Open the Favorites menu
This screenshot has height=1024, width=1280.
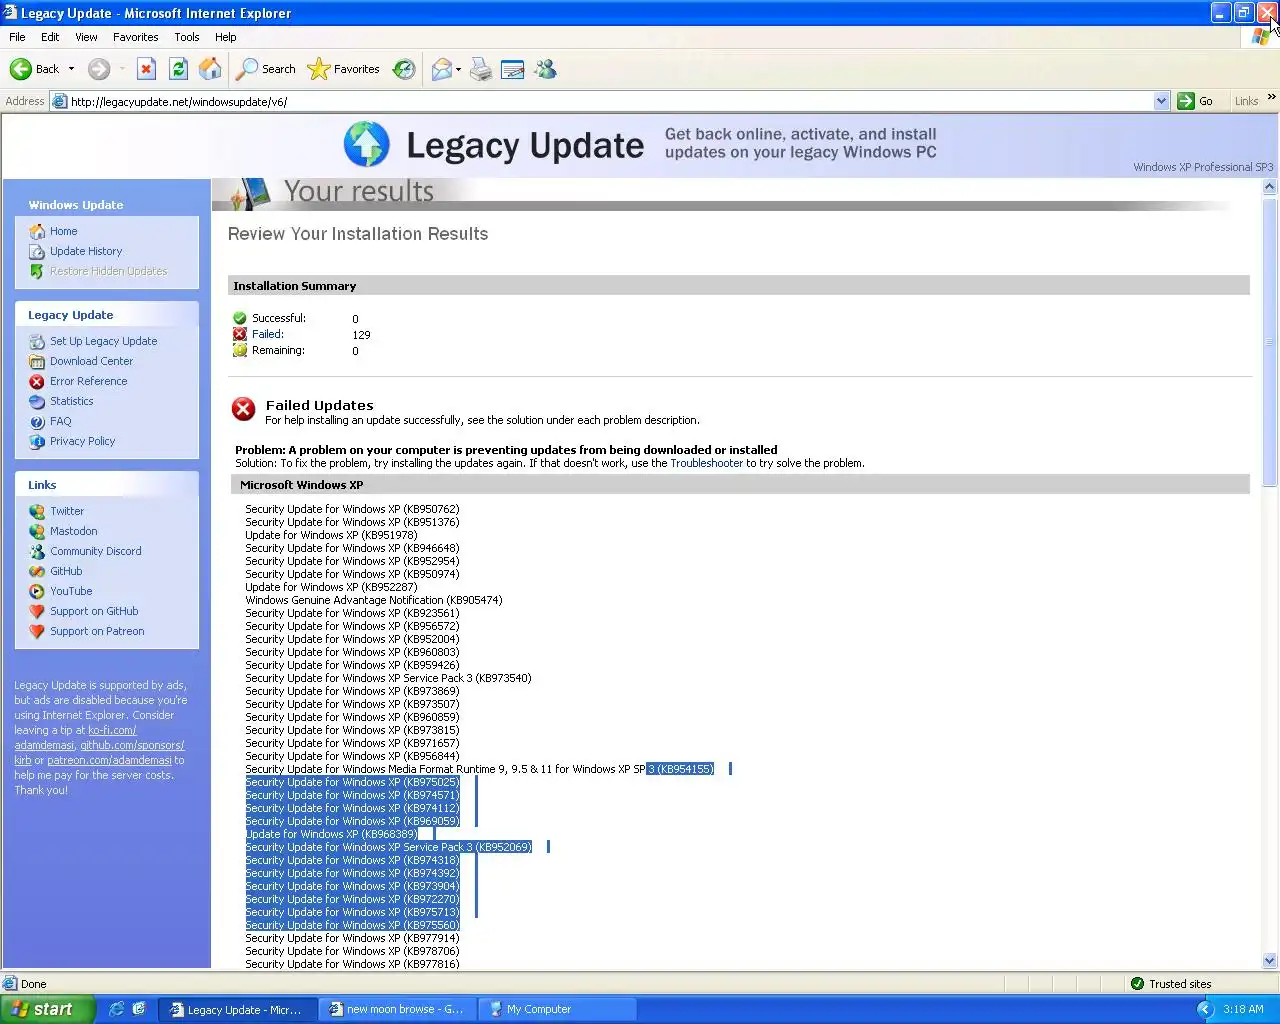(136, 37)
